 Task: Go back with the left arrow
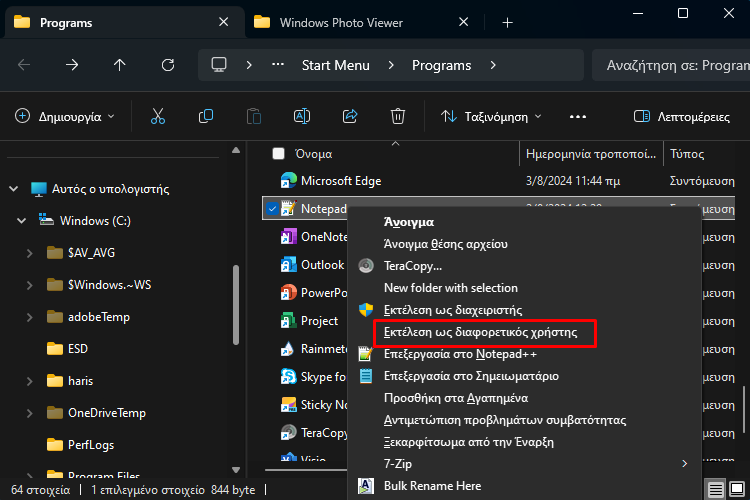click(x=24, y=65)
